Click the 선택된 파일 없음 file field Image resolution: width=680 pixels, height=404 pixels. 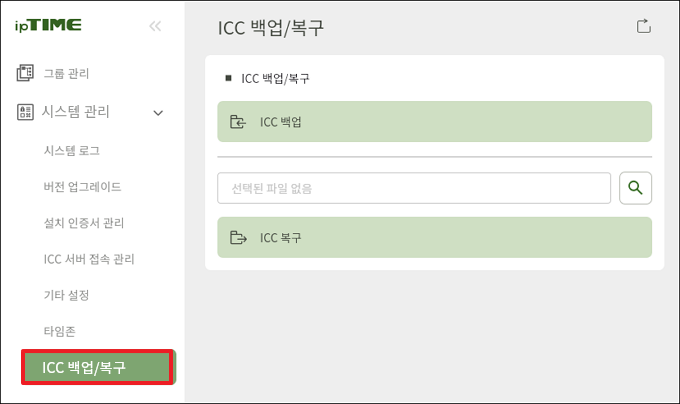(413, 188)
